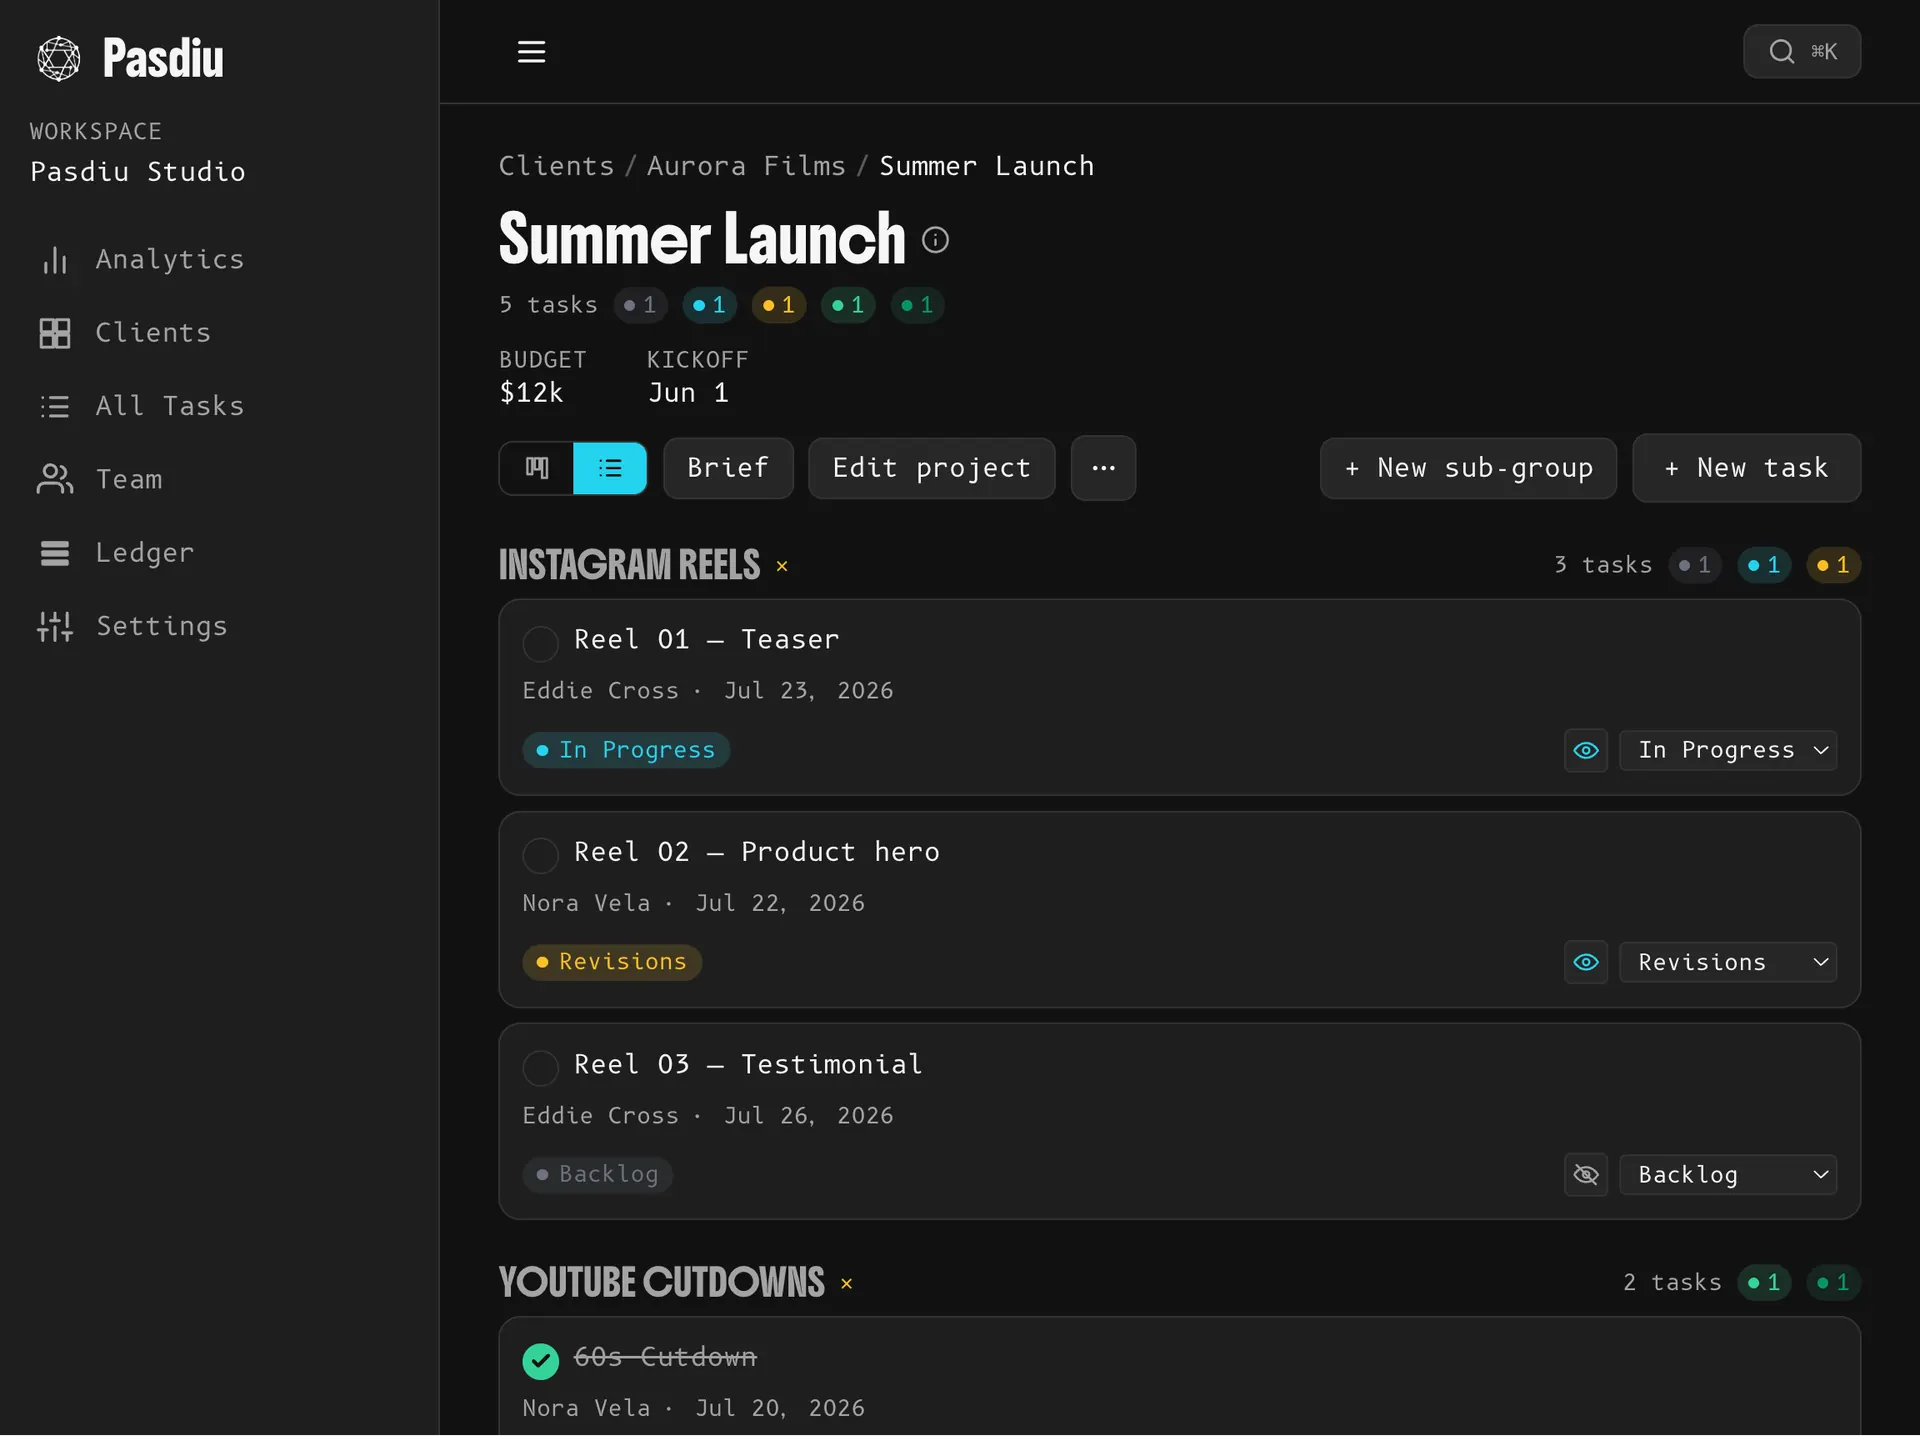Click the Reel 02 – Product hero title

coord(757,852)
